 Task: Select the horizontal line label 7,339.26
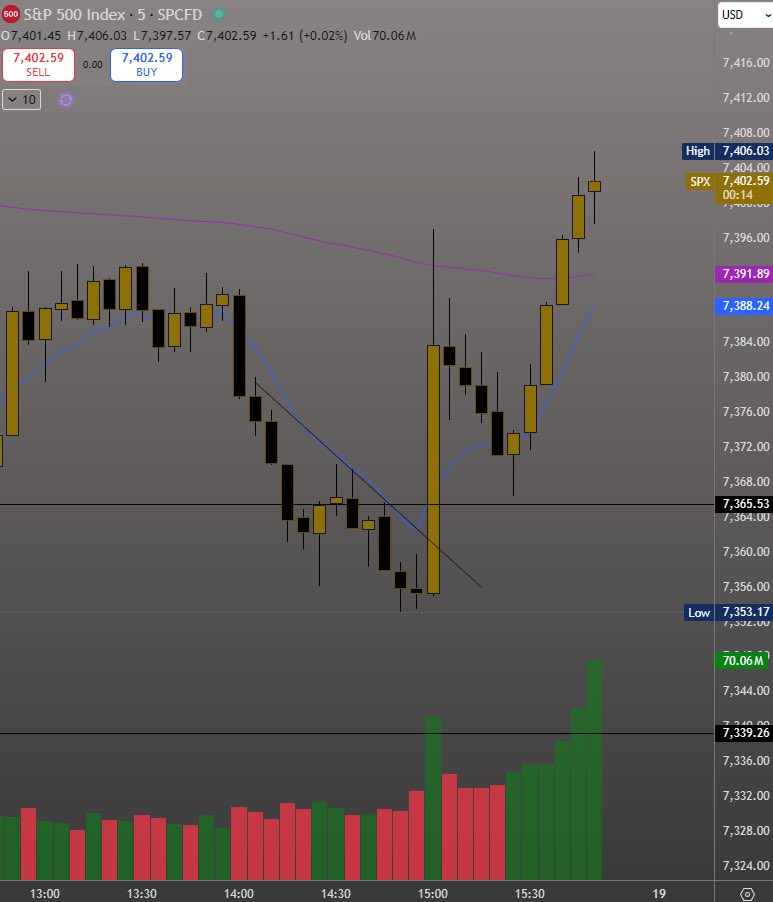pos(744,733)
